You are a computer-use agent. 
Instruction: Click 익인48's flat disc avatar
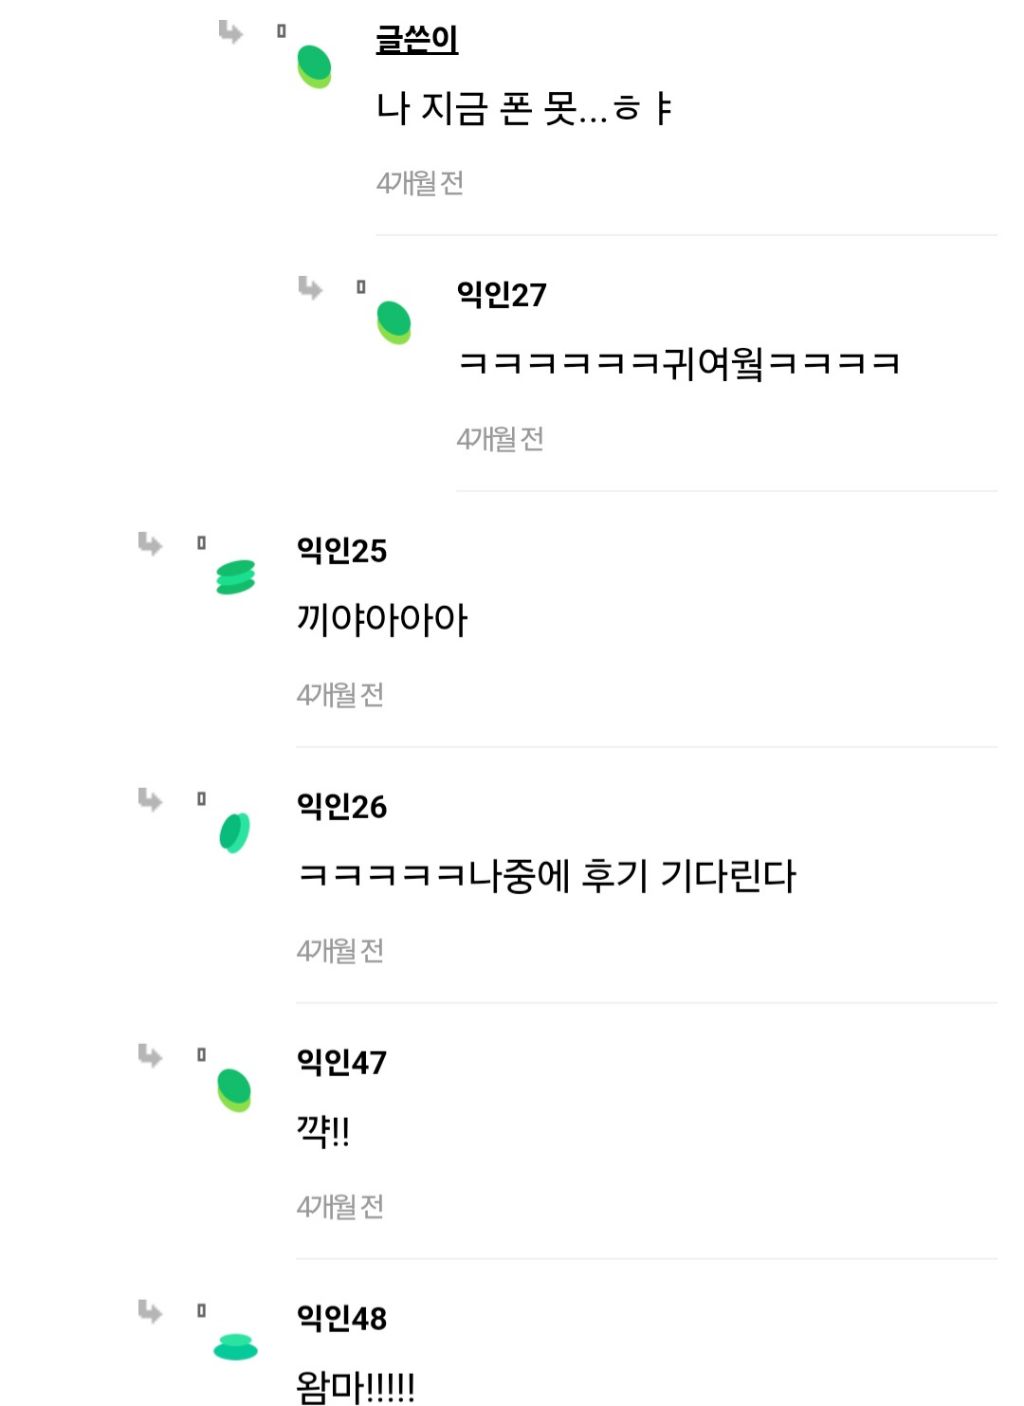(233, 1346)
